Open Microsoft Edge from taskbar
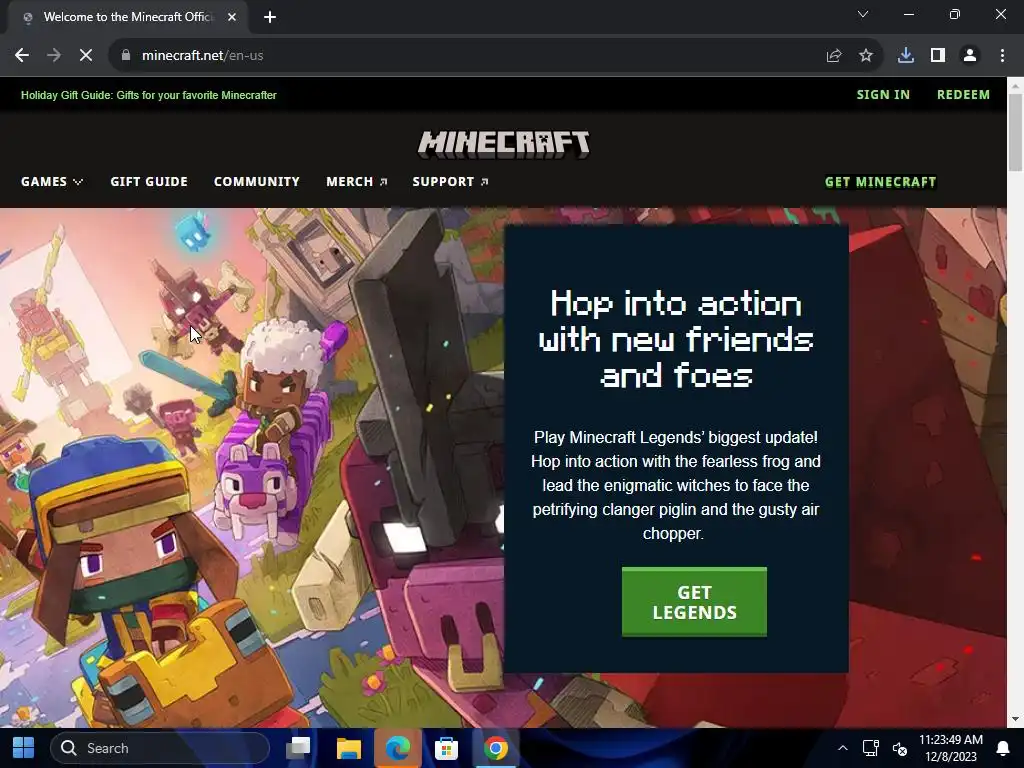 (398, 748)
